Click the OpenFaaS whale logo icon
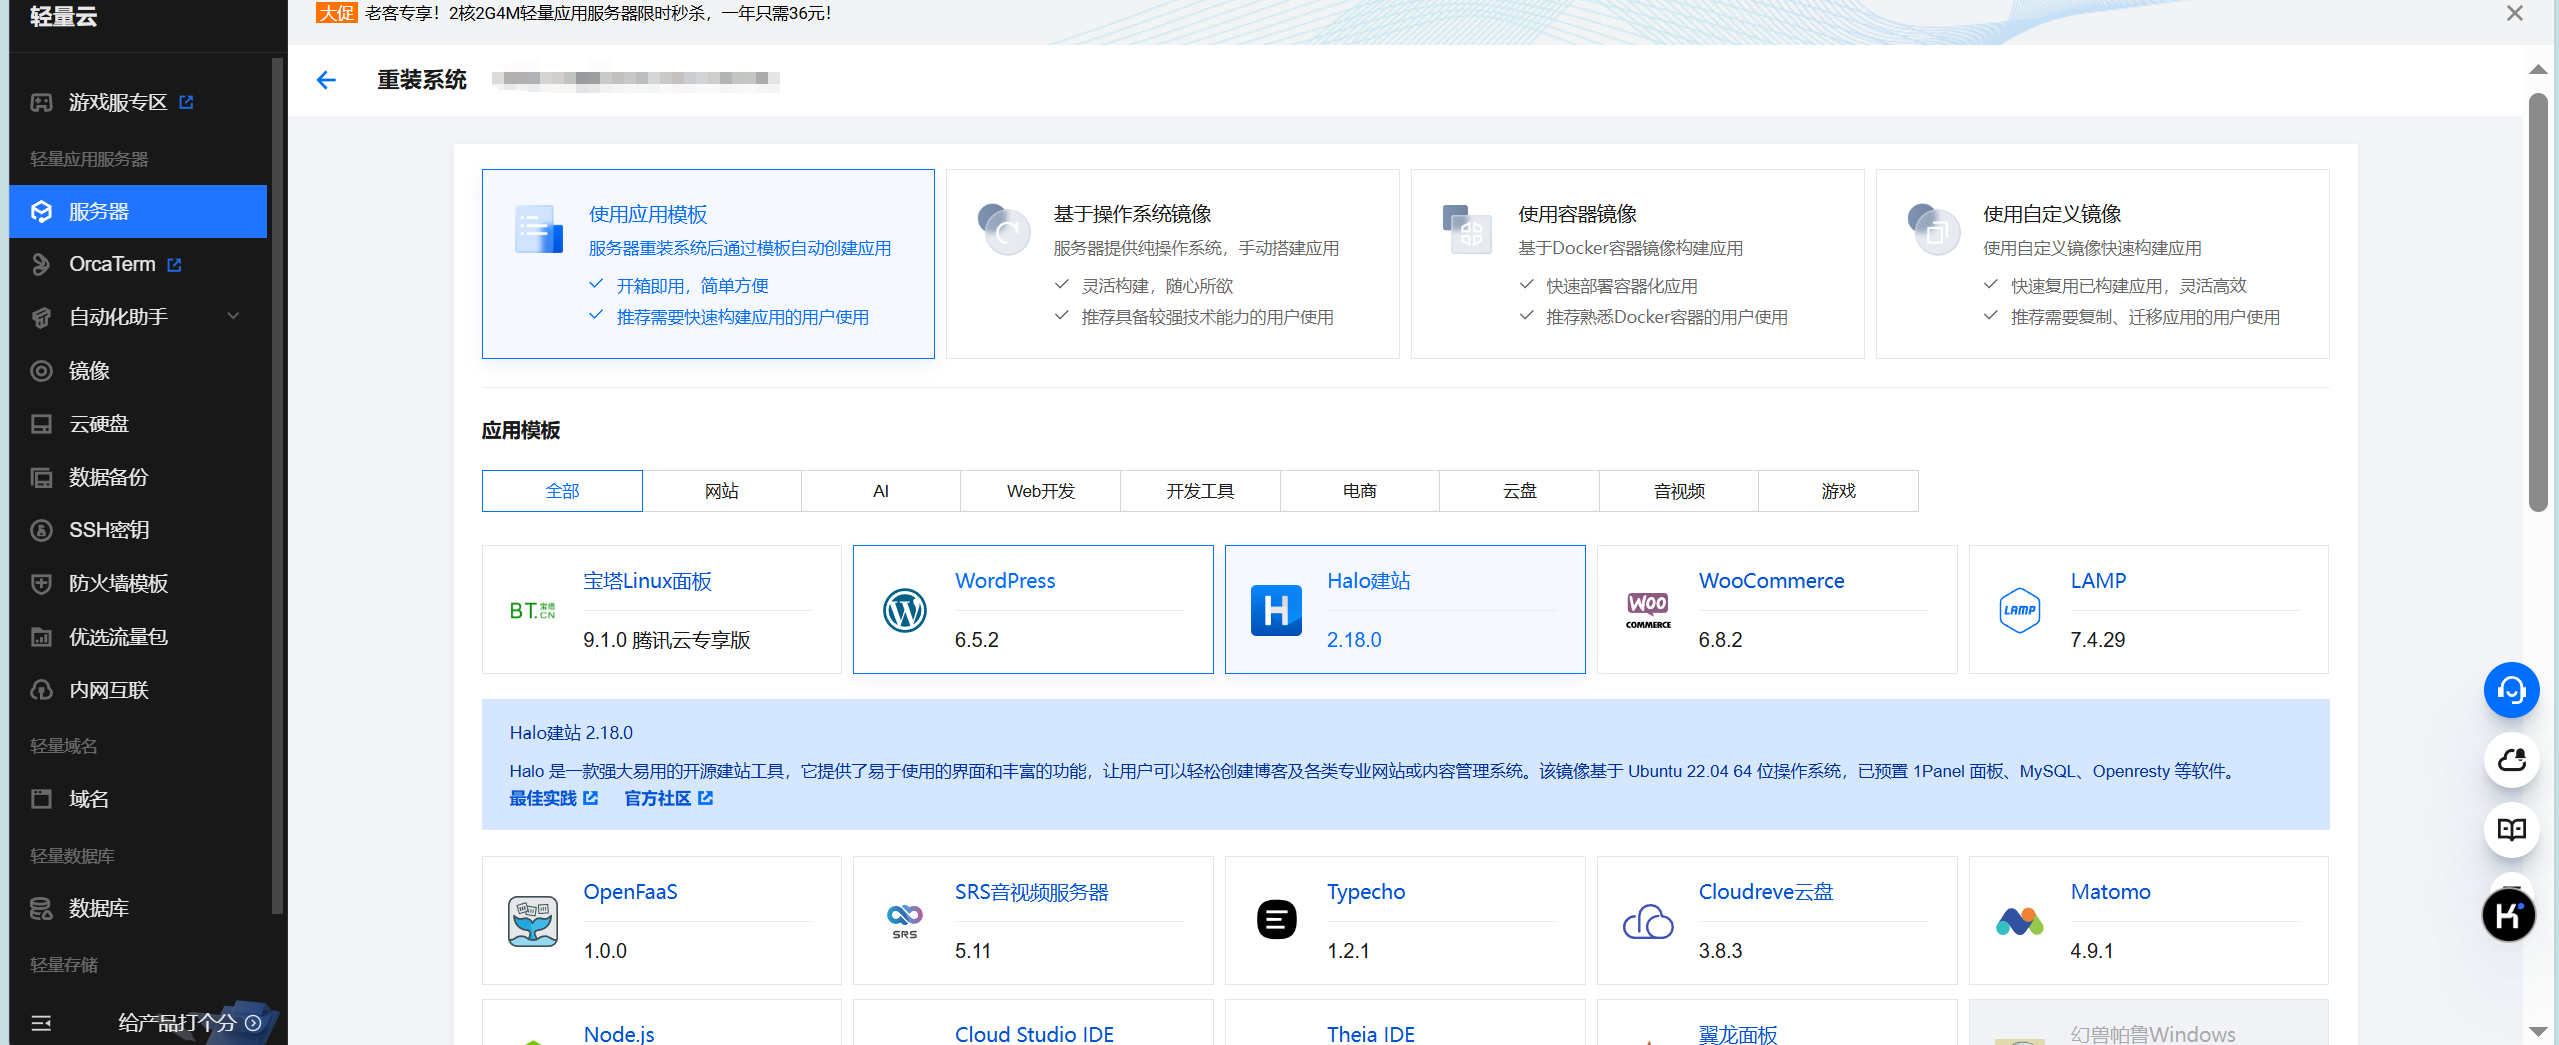 click(533, 921)
